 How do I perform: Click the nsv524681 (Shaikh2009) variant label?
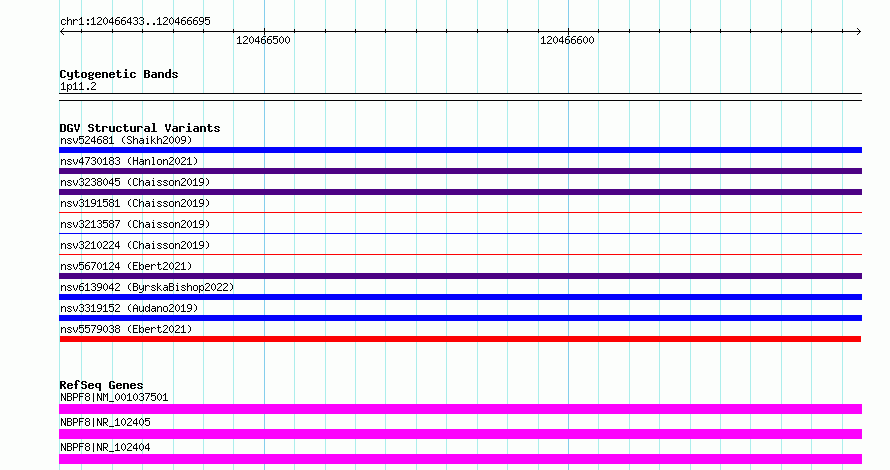point(126,140)
